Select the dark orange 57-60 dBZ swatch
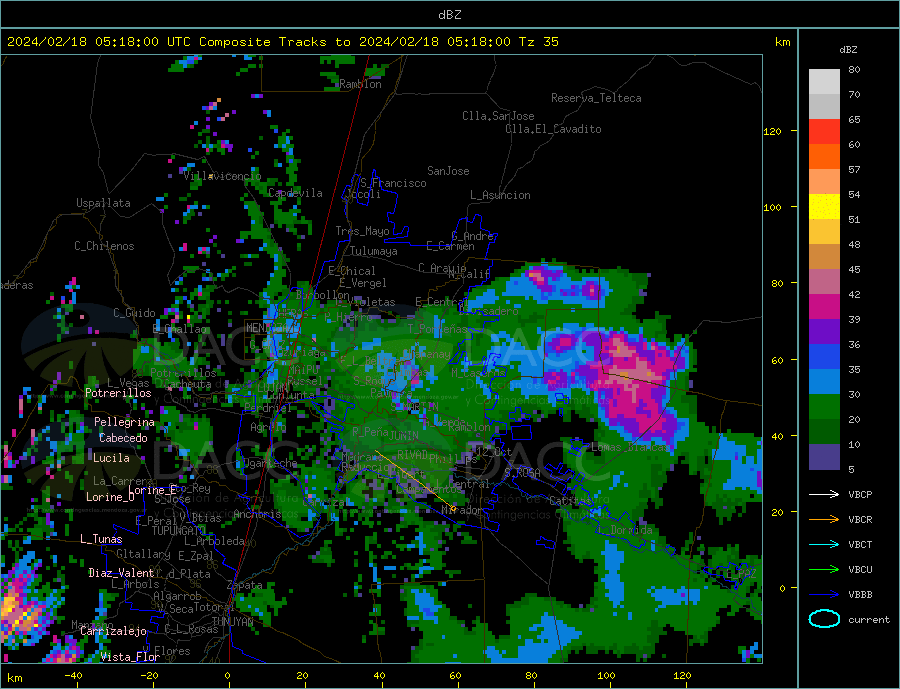This screenshot has width=900, height=689. 824,157
